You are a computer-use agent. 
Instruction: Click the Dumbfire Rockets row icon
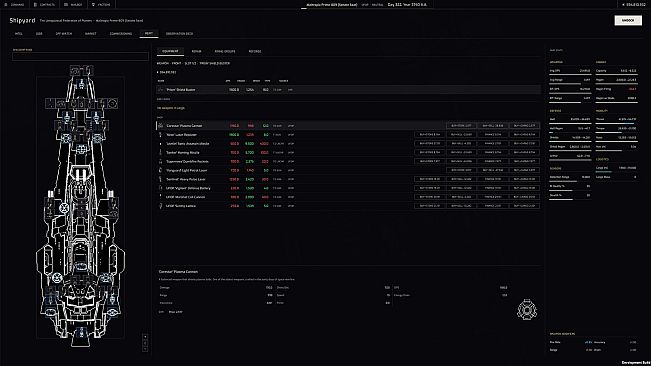coord(161,161)
